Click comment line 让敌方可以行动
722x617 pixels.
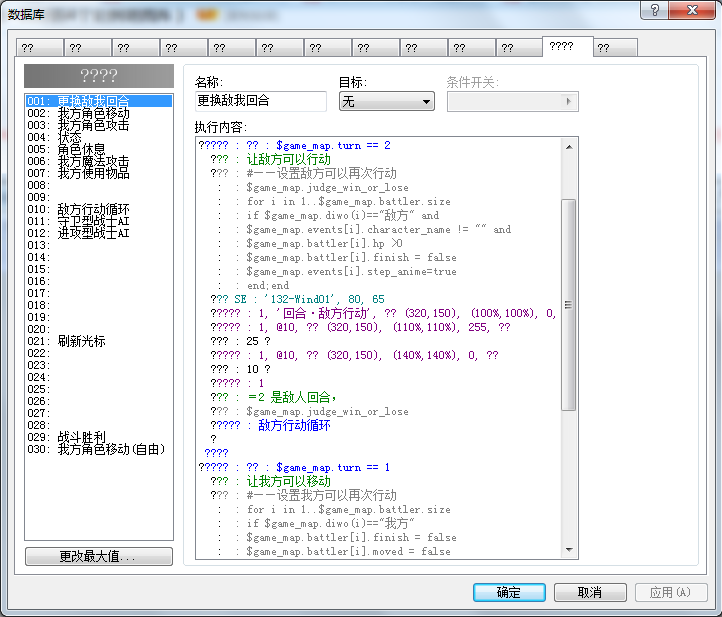(x=271, y=159)
